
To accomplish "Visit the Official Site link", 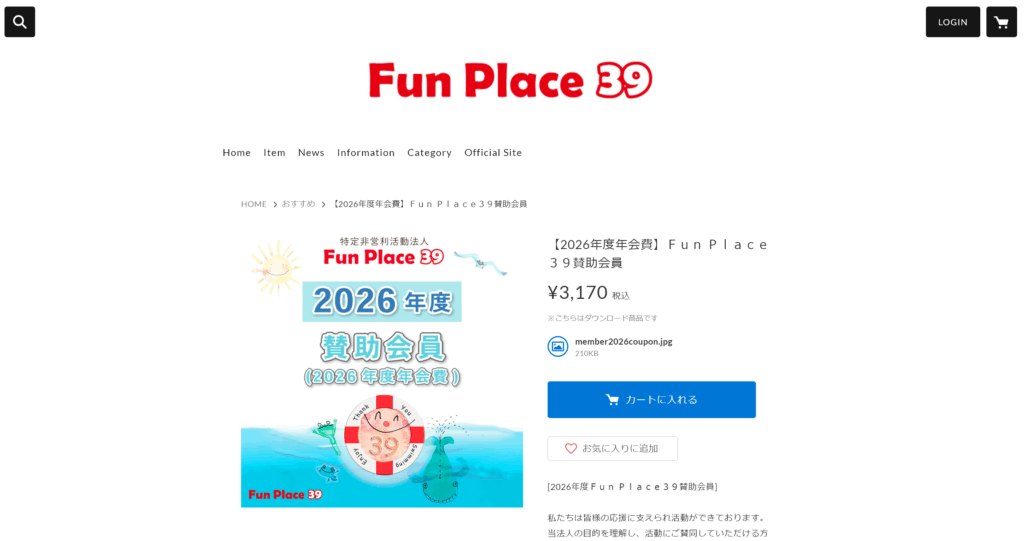I will [493, 152].
